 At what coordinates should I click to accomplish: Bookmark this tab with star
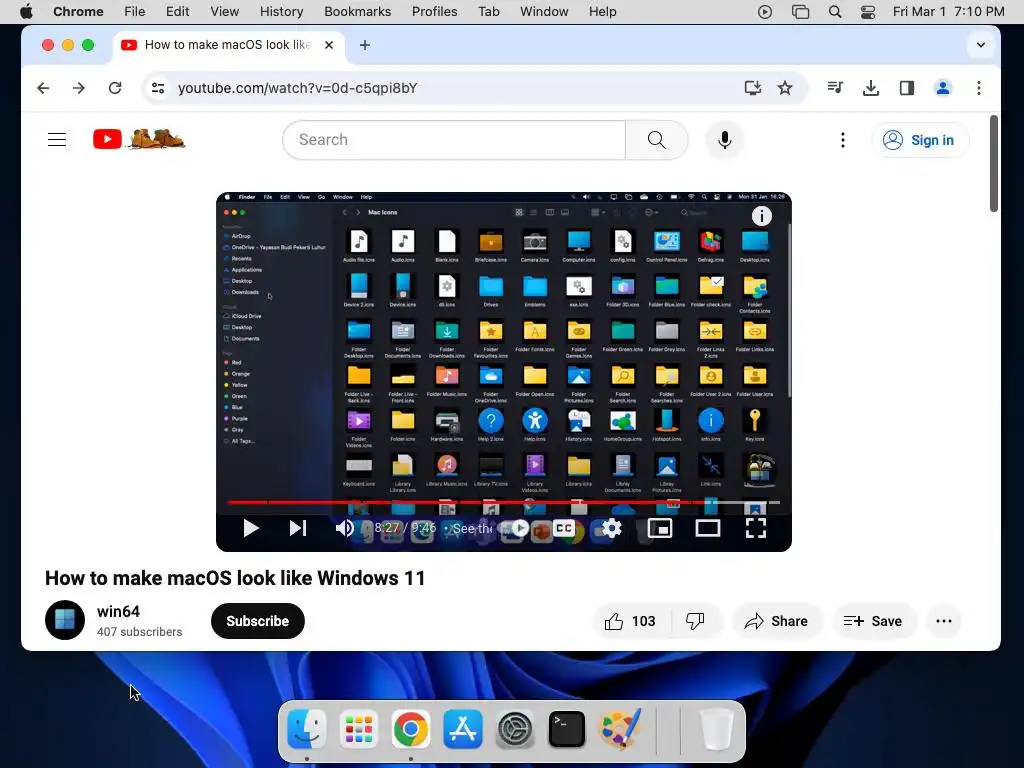coord(785,88)
